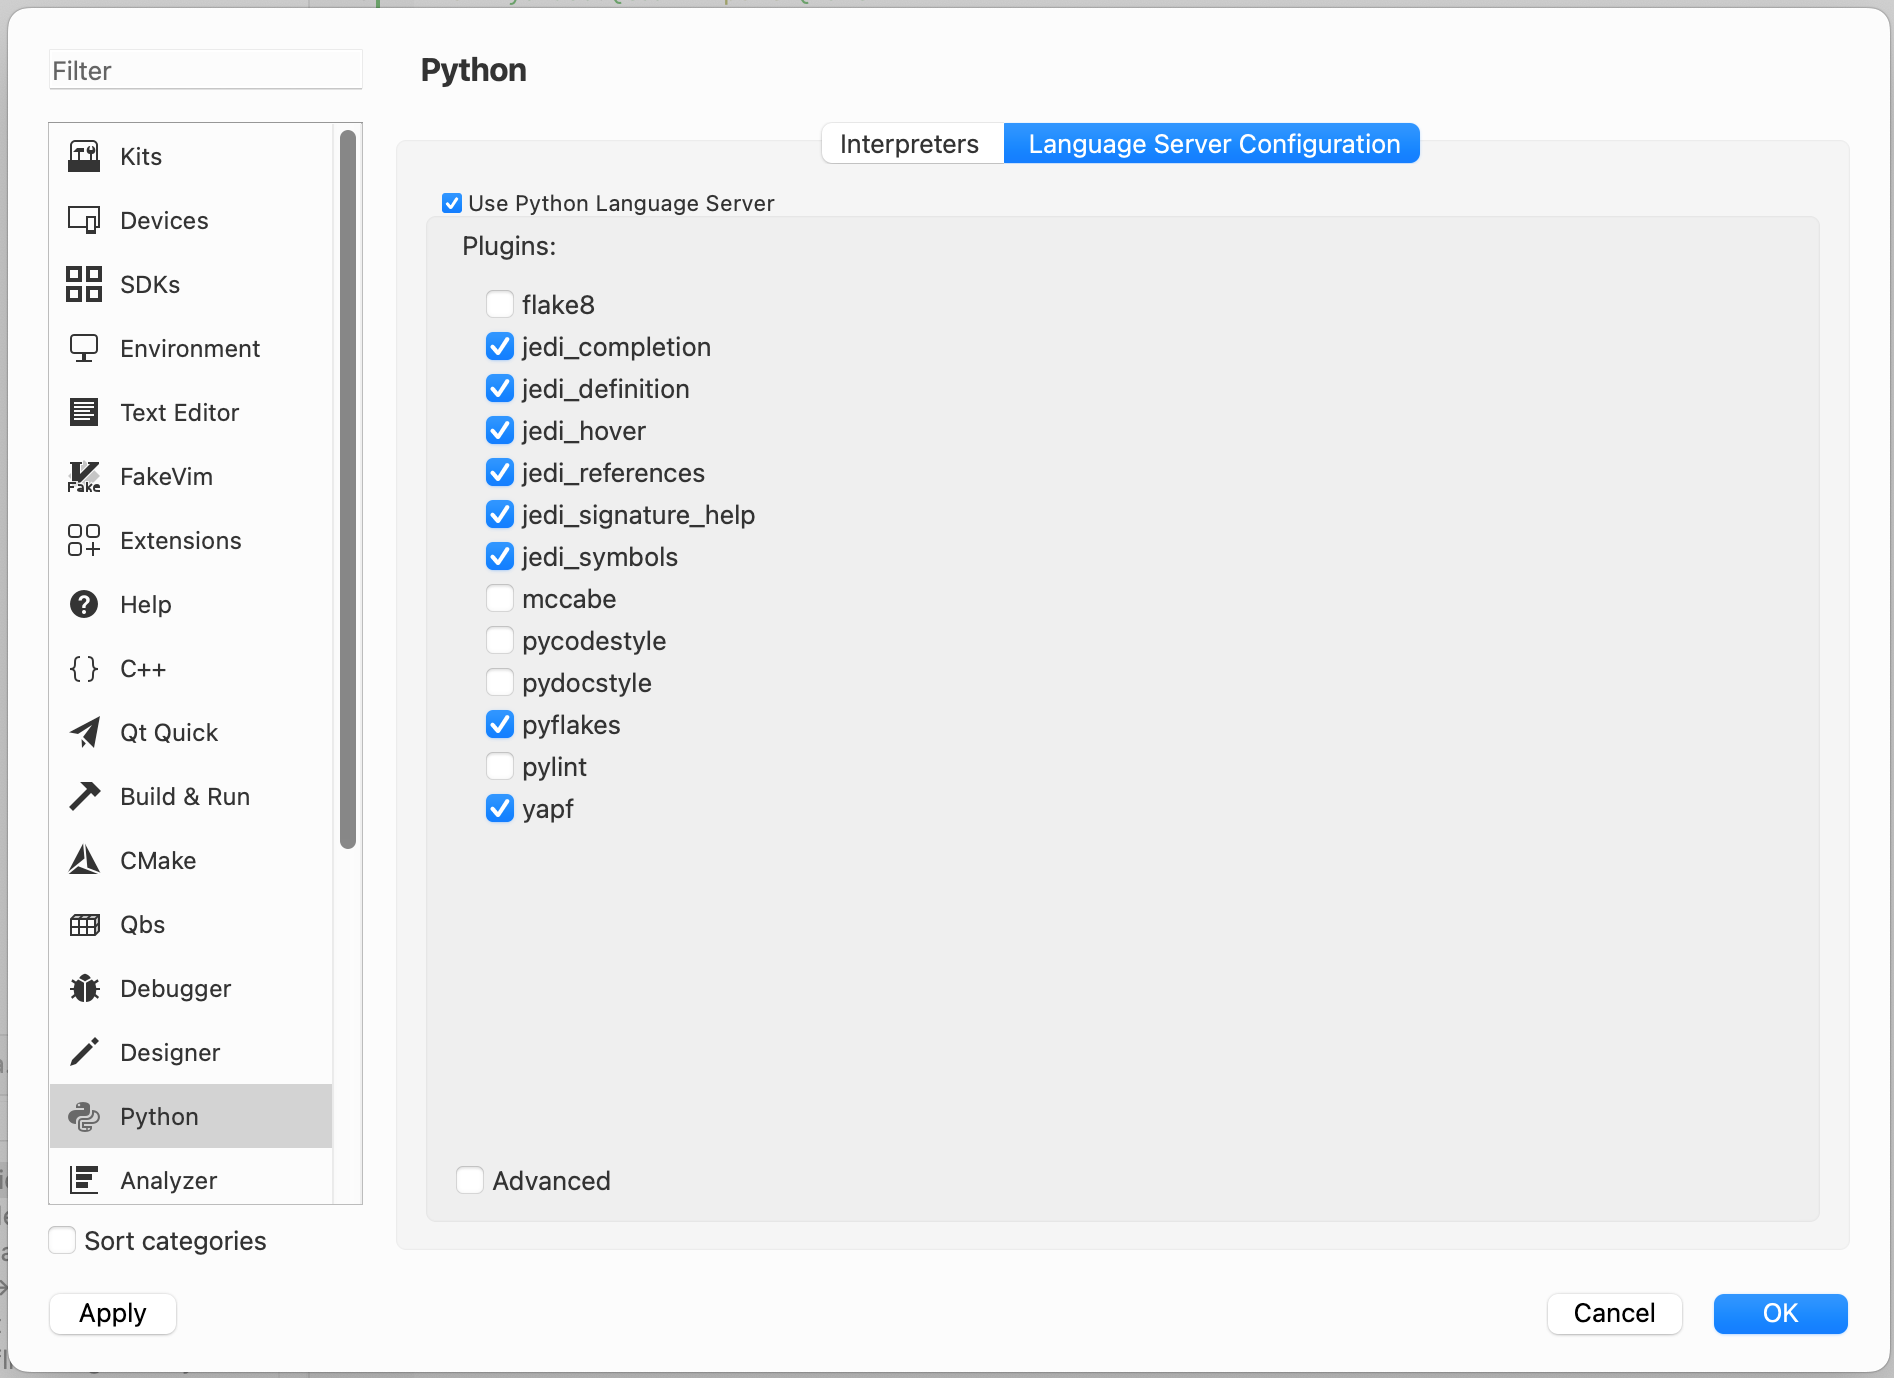Click the FakeVim icon

click(x=84, y=476)
